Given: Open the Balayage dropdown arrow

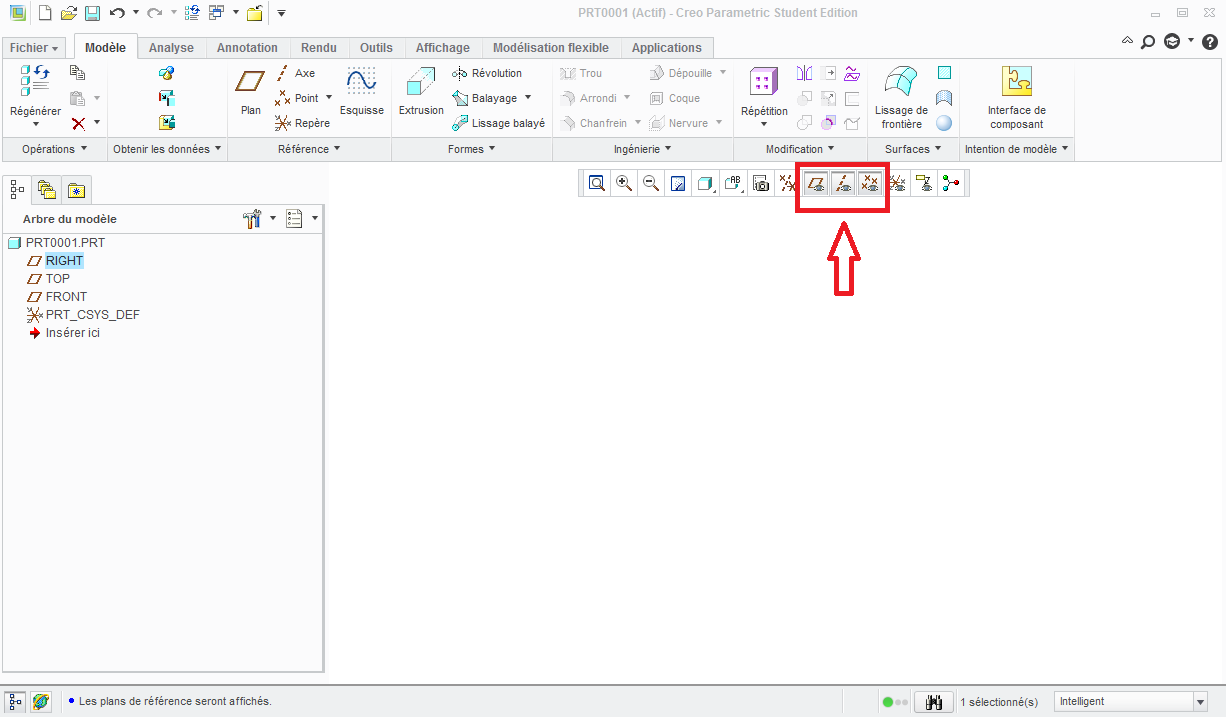Looking at the screenshot, I should click(x=528, y=98).
